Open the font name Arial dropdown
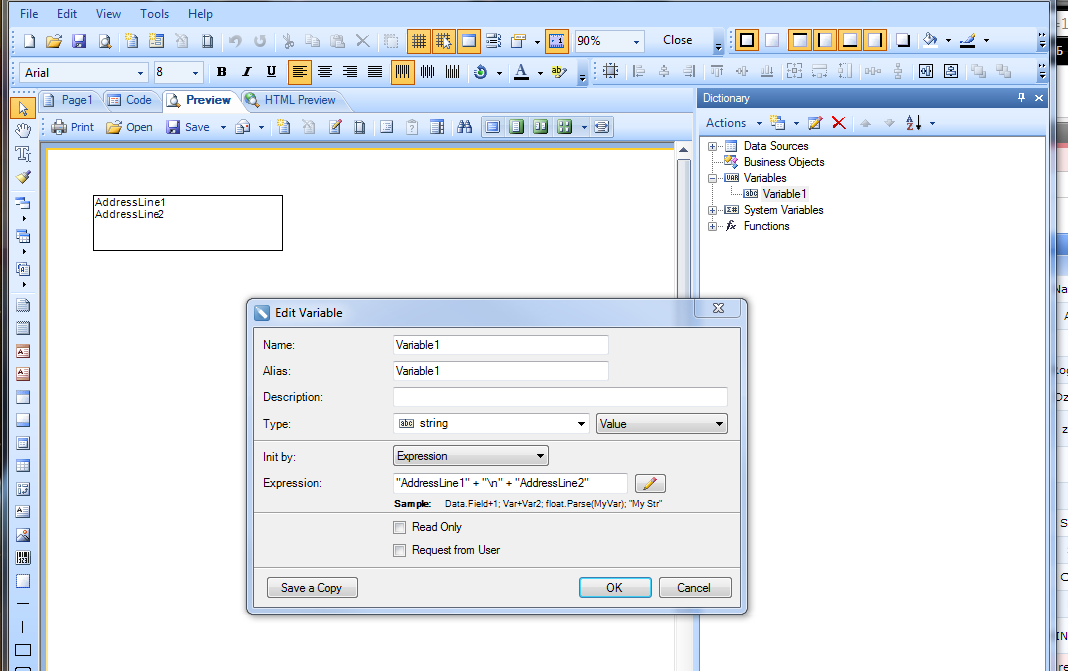1068x671 pixels. point(140,72)
